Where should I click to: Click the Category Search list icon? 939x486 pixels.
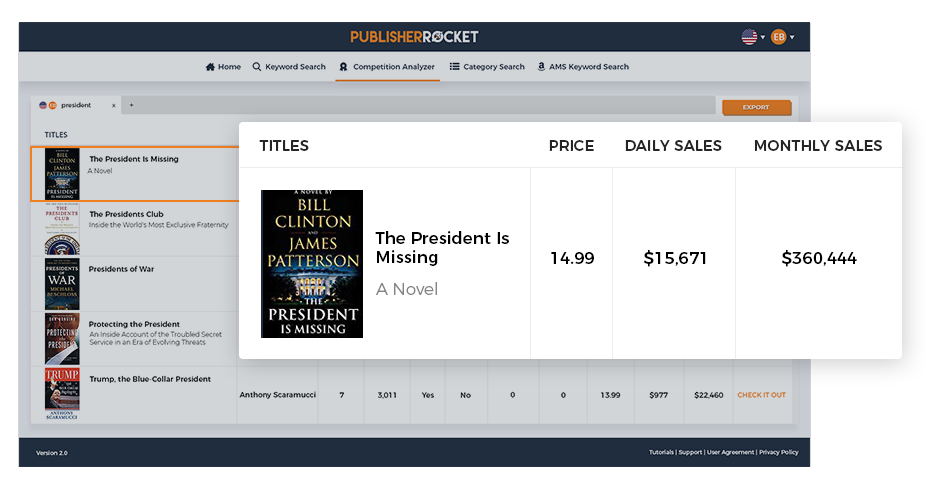coord(454,67)
